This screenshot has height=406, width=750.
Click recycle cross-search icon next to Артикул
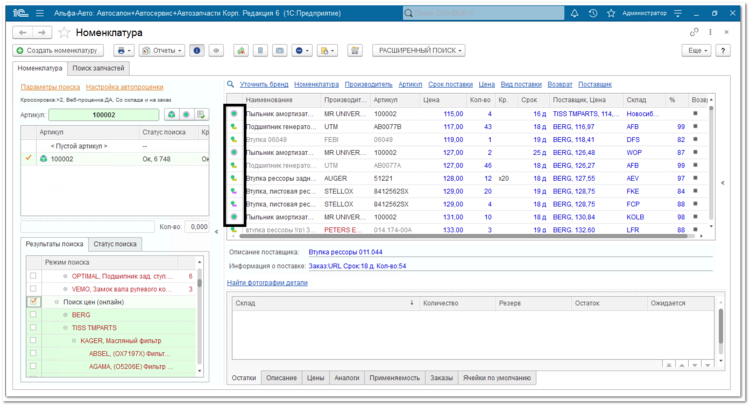click(x=172, y=115)
